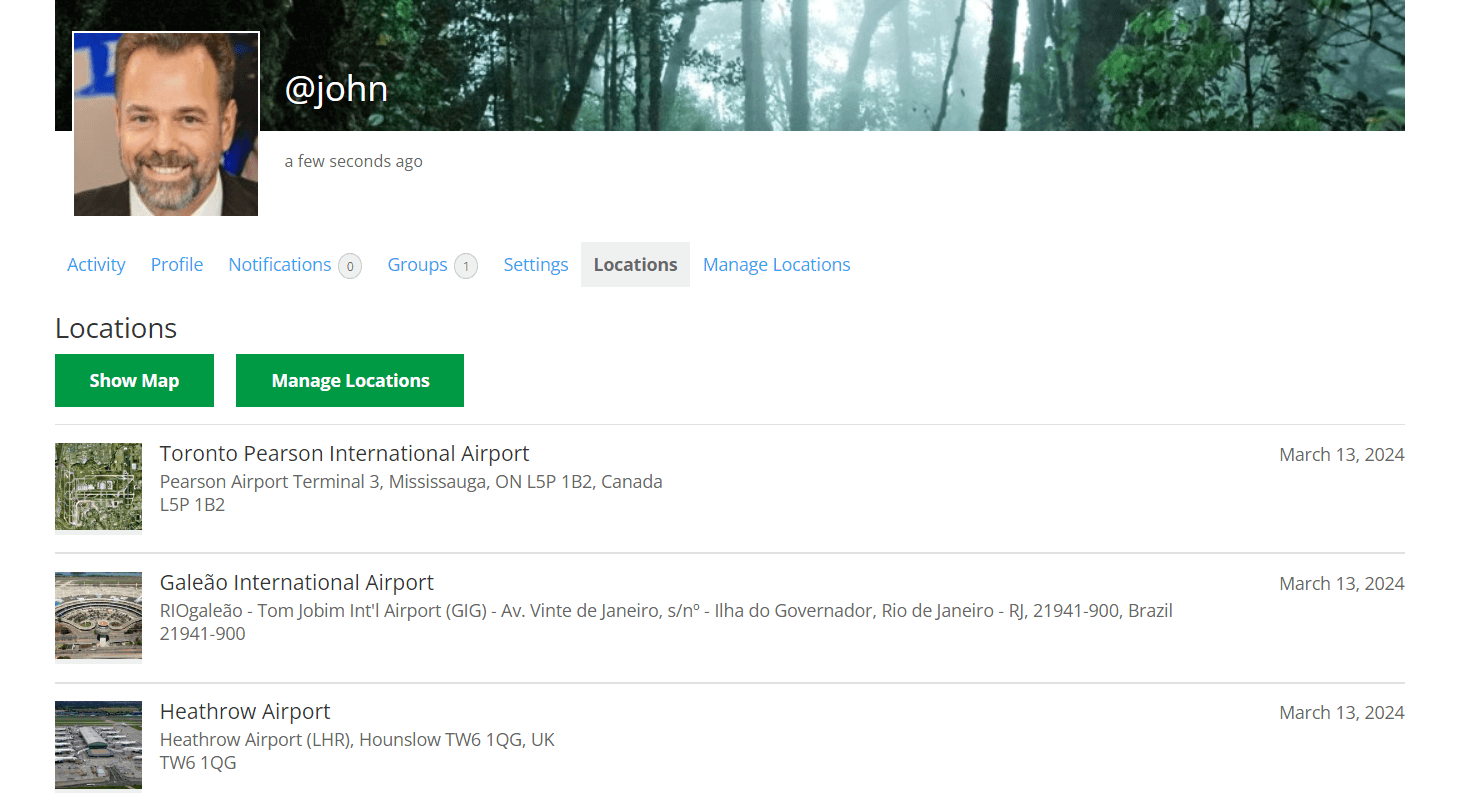The image size is (1460, 800).
Task: Click the Heathrow Airport thumbnail image
Action: (98, 745)
